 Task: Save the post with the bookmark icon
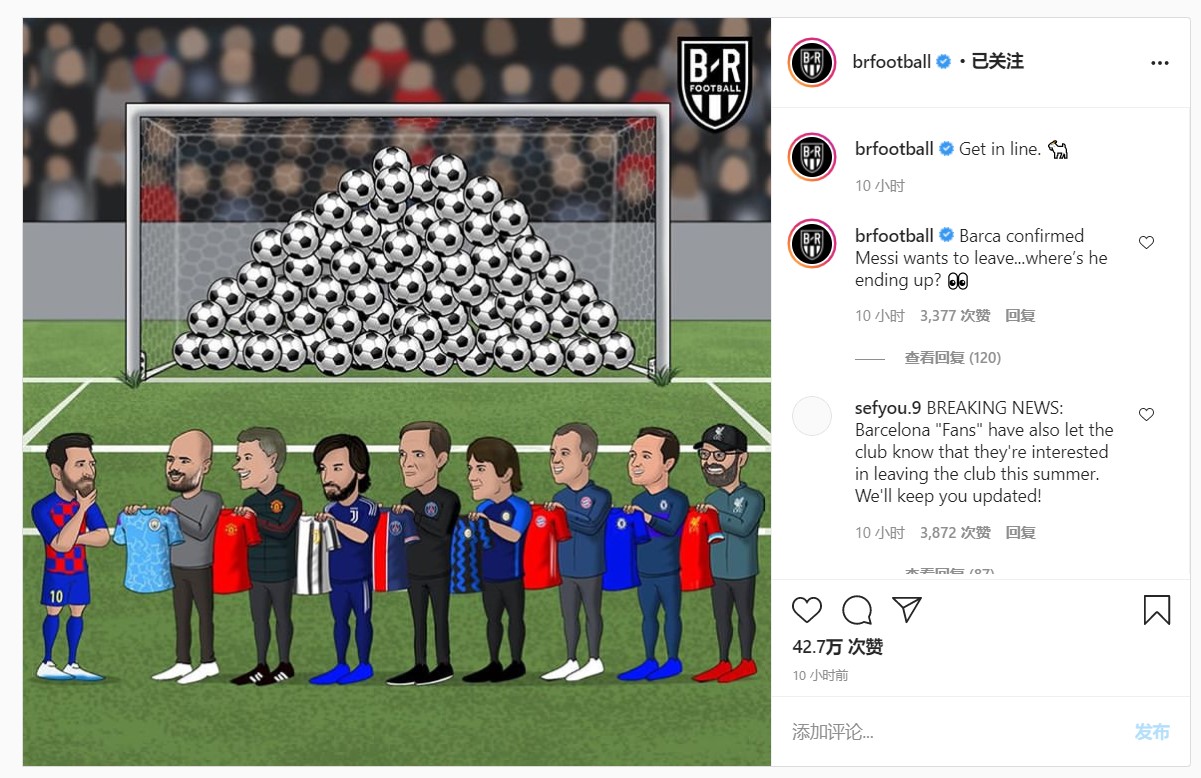1156,610
